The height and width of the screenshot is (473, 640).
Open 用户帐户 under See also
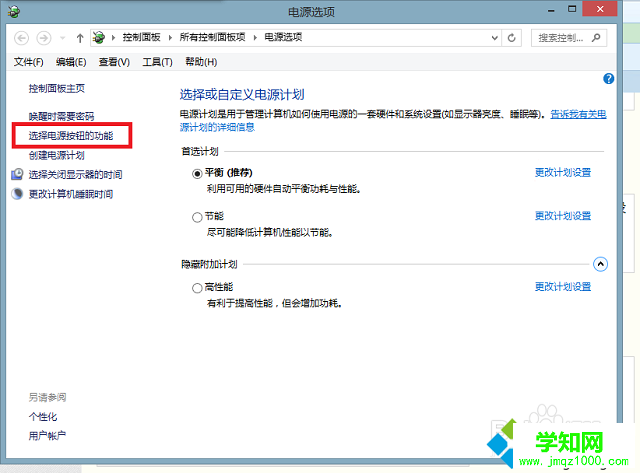coord(47,436)
